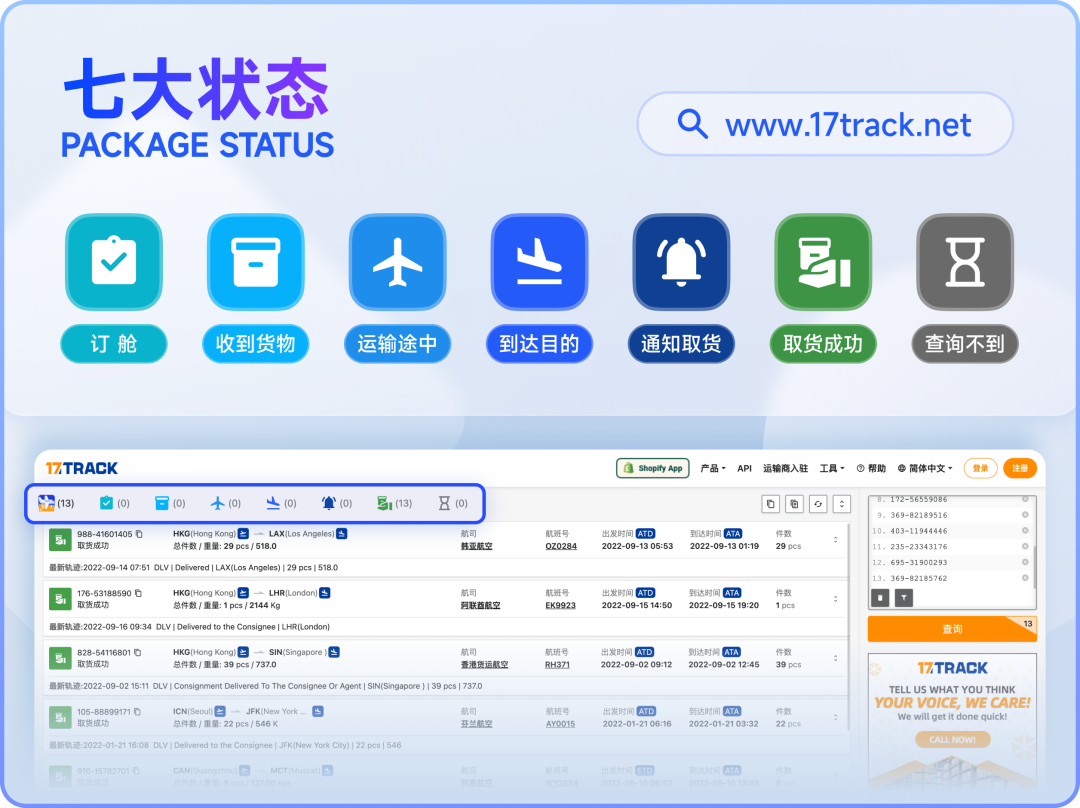
Task: Click the all-packages filter icon showing 13
Action: click(47, 503)
